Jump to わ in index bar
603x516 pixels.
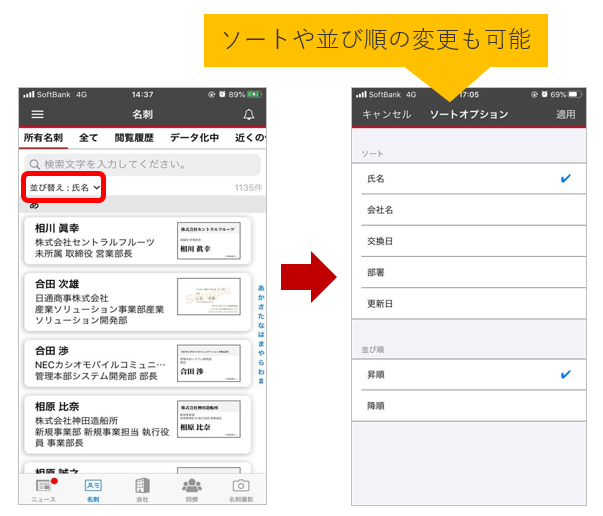pyautogui.click(x=261, y=371)
